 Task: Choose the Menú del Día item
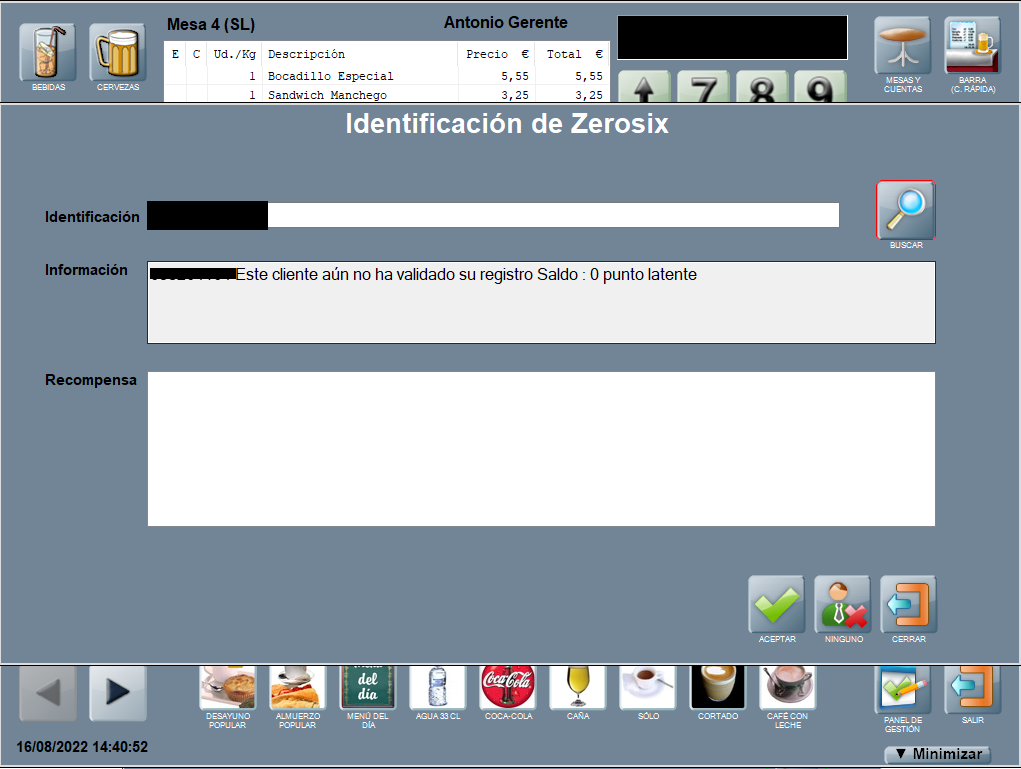(x=368, y=687)
